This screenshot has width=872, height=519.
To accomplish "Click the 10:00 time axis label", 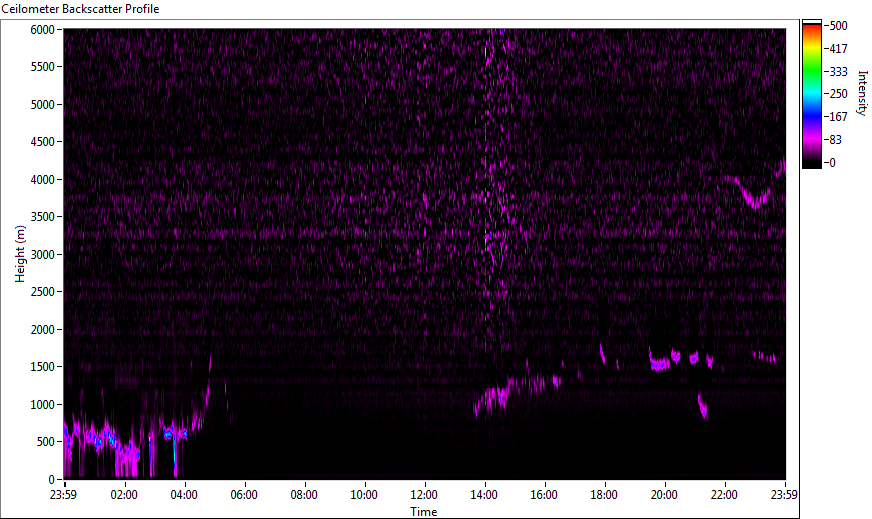I will (x=364, y=495).
